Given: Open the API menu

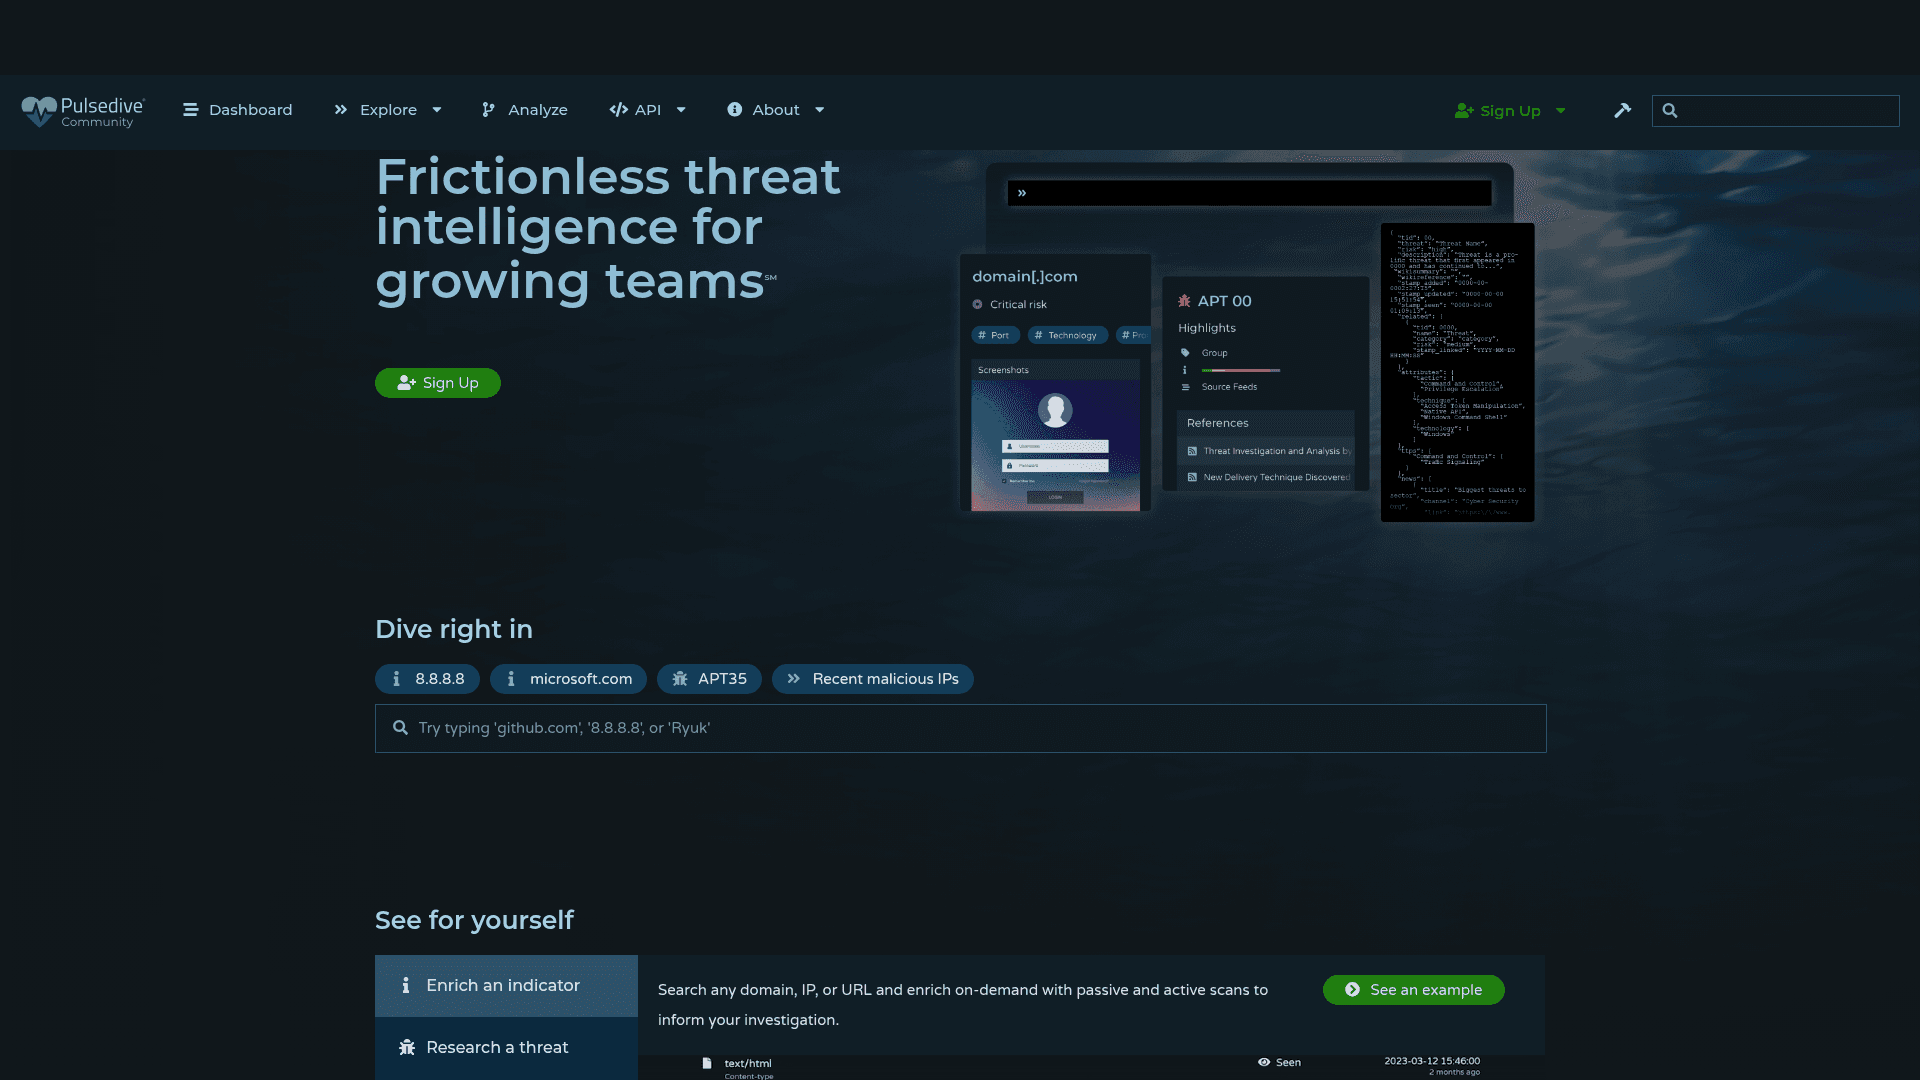Looking at the screenshot, I should (634, 110).
